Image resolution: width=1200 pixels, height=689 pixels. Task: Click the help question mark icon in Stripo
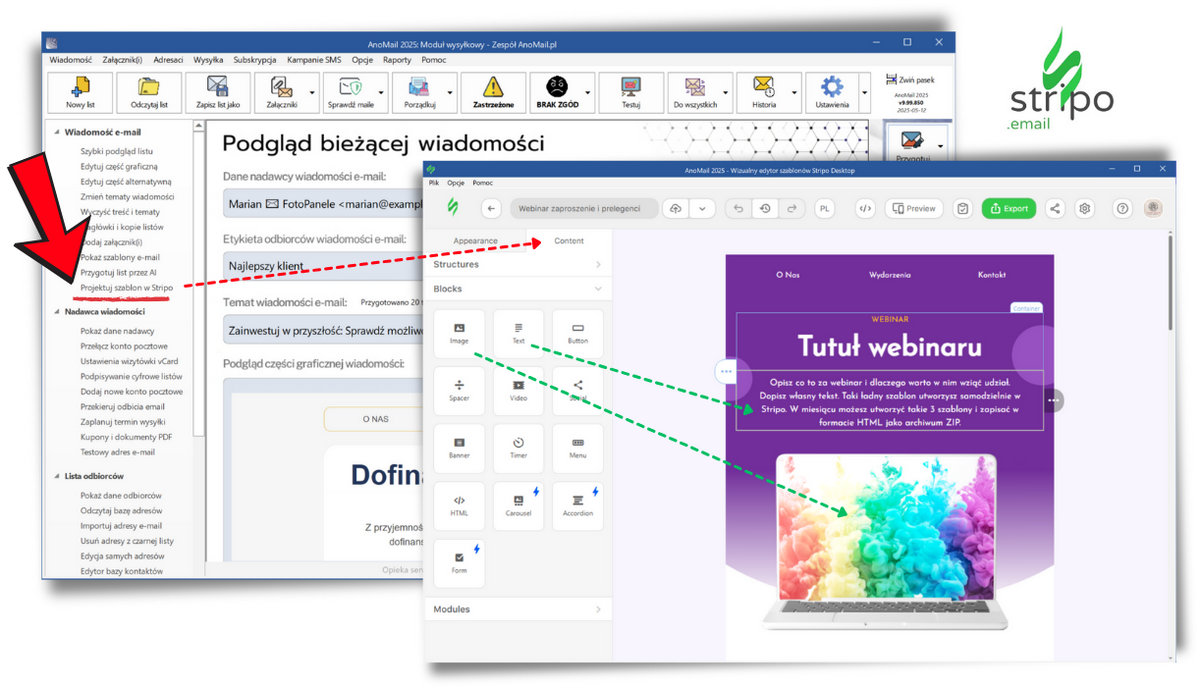tap(1122, 209)
